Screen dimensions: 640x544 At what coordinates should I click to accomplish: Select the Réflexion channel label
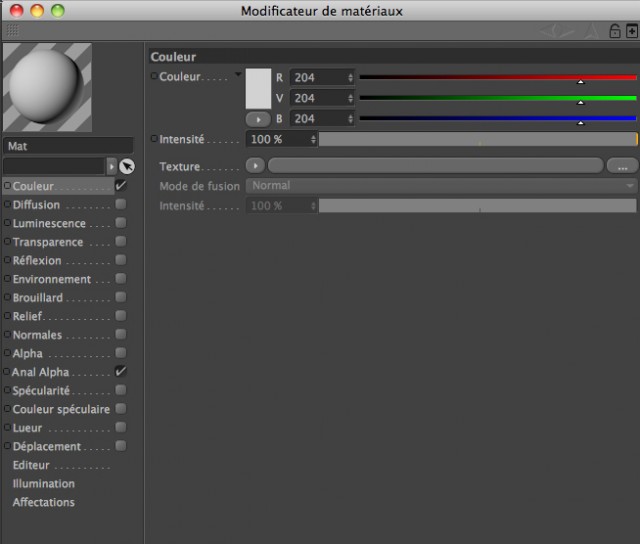pos(37,260)
